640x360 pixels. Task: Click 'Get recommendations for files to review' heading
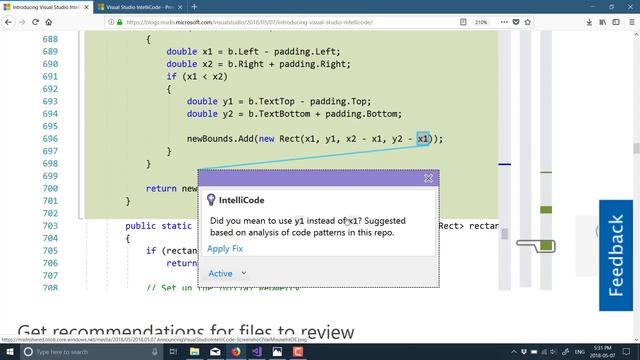186,332
